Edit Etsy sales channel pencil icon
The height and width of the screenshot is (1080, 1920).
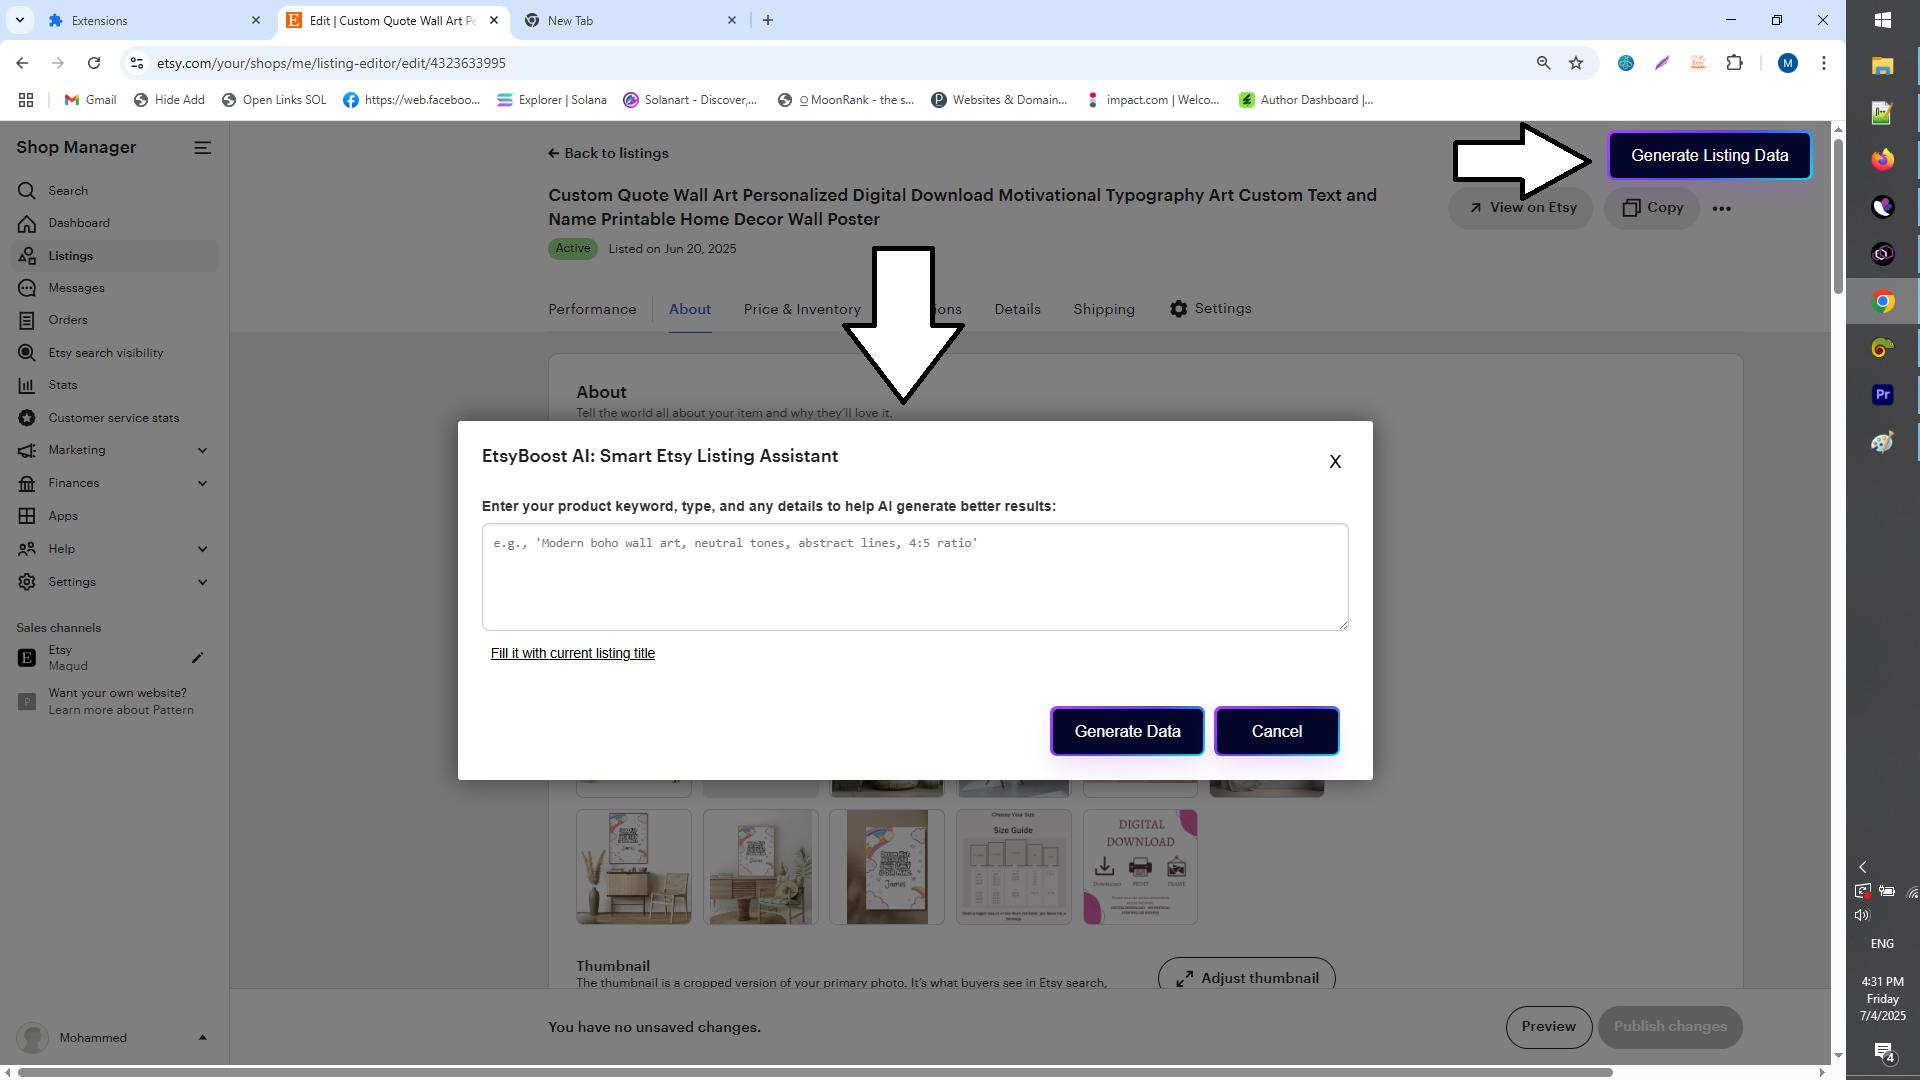tap(197, 658)
